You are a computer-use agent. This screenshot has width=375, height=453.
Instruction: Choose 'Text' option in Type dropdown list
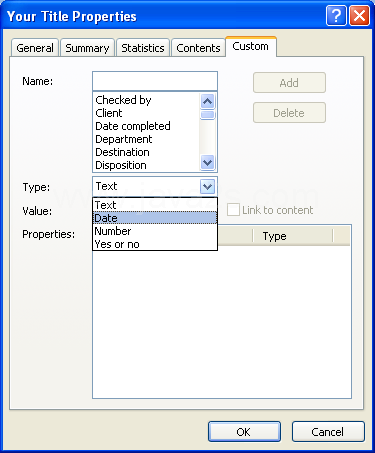(x=155, y=205)
